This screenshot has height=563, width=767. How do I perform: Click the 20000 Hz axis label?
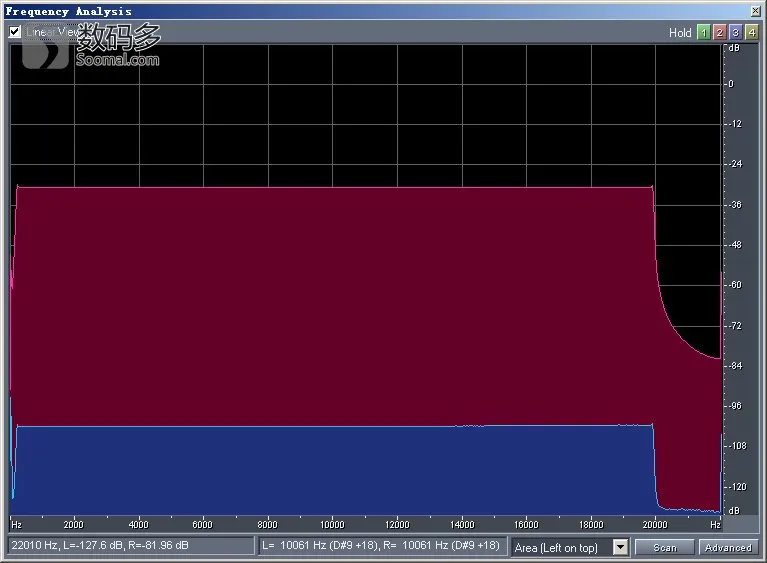pos(655,525)
